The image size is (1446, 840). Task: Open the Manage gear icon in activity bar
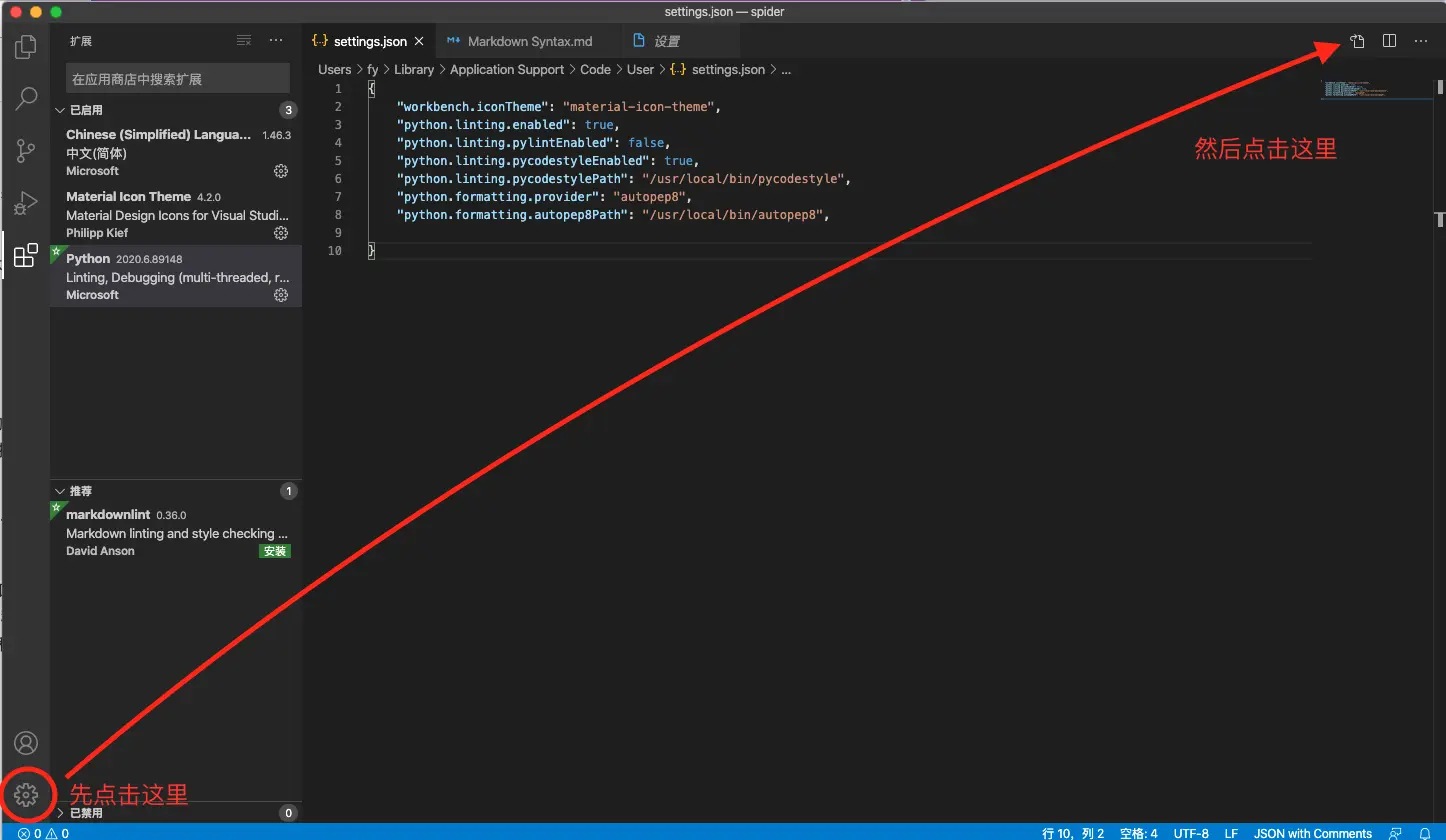26,795
